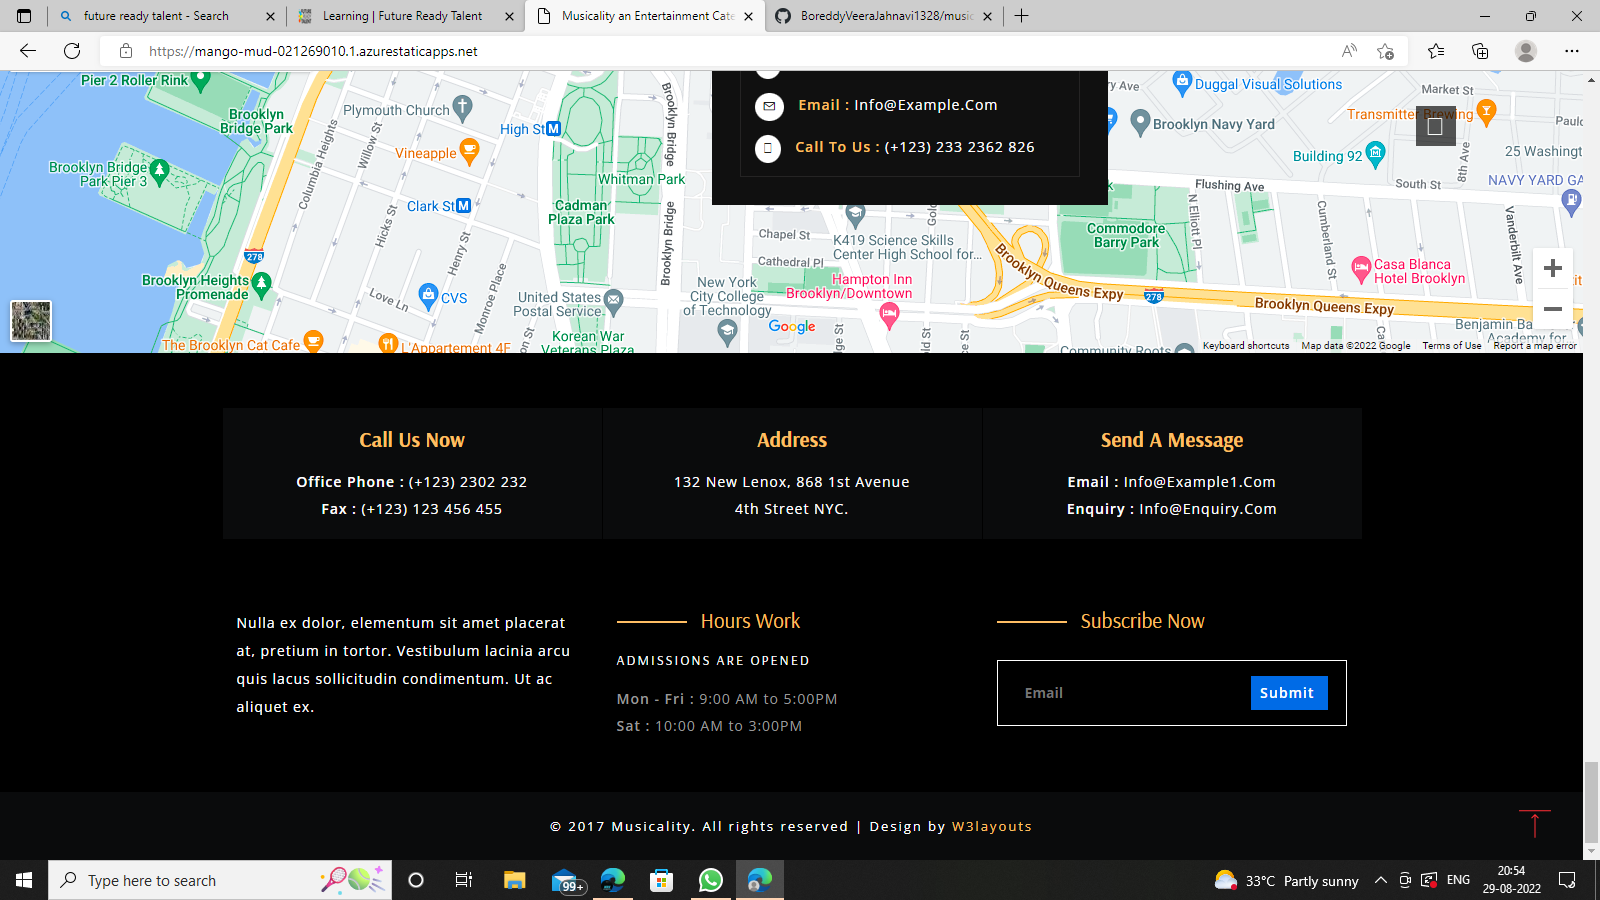Open WhatsApp from the taskbar
Viewport: 1600px width, 900px height.
pos(710,880)
